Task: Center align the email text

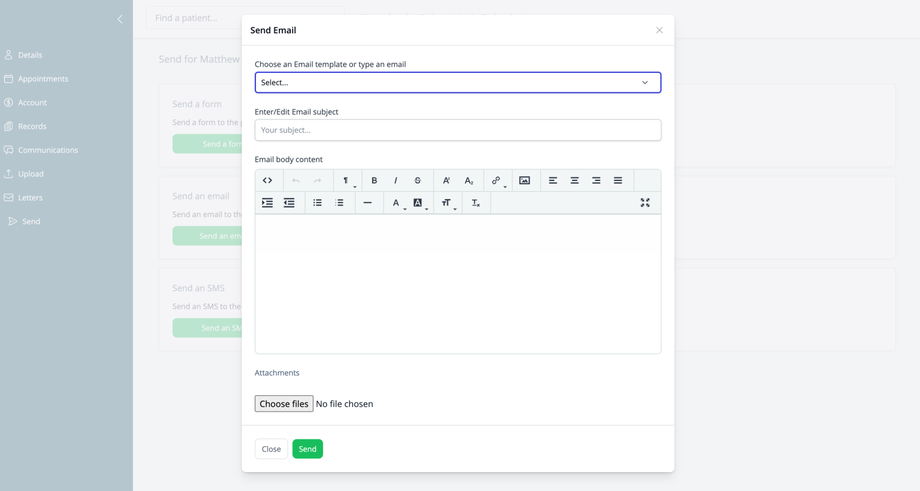Action: tap(574, 181)
